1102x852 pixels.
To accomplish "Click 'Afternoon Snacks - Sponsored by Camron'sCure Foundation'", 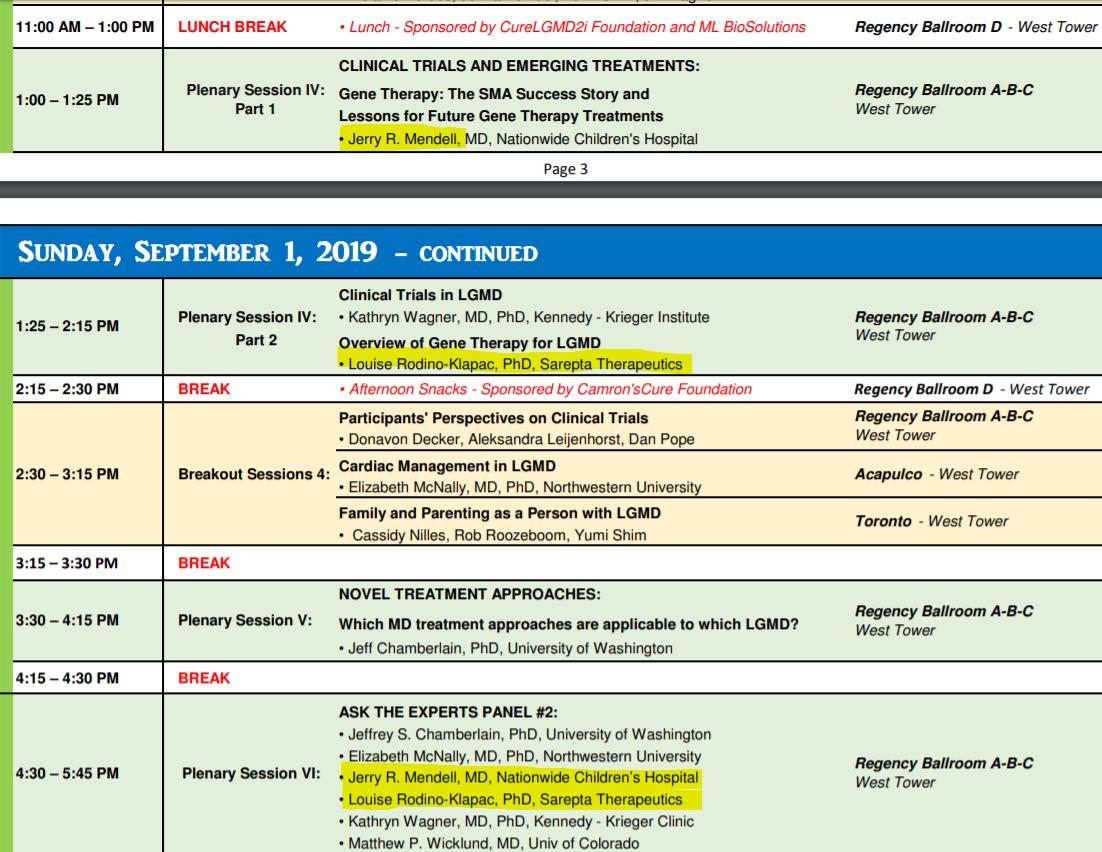I will [545, 389].
